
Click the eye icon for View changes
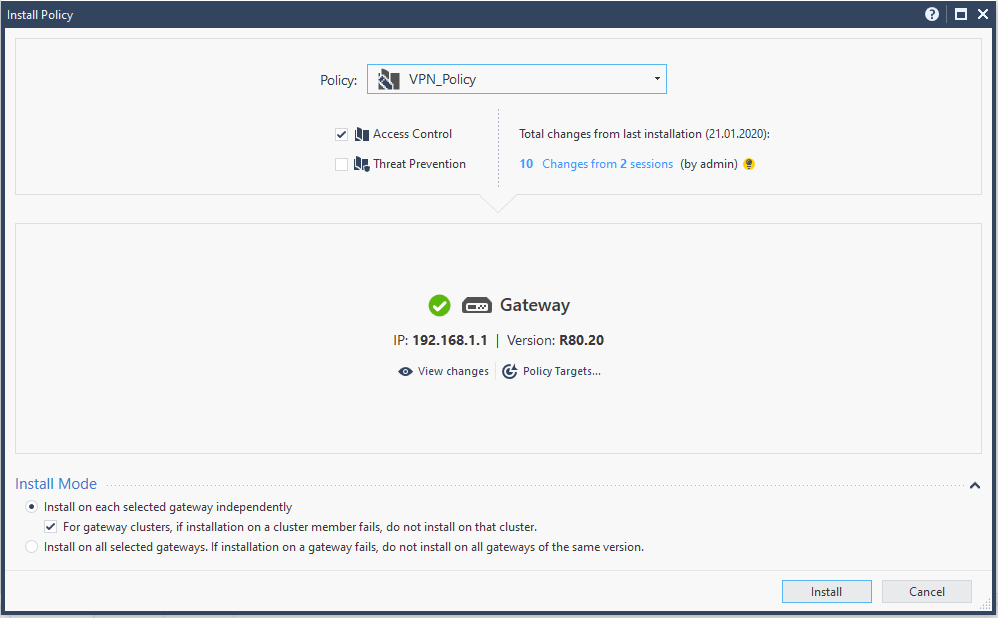[405, 371]
